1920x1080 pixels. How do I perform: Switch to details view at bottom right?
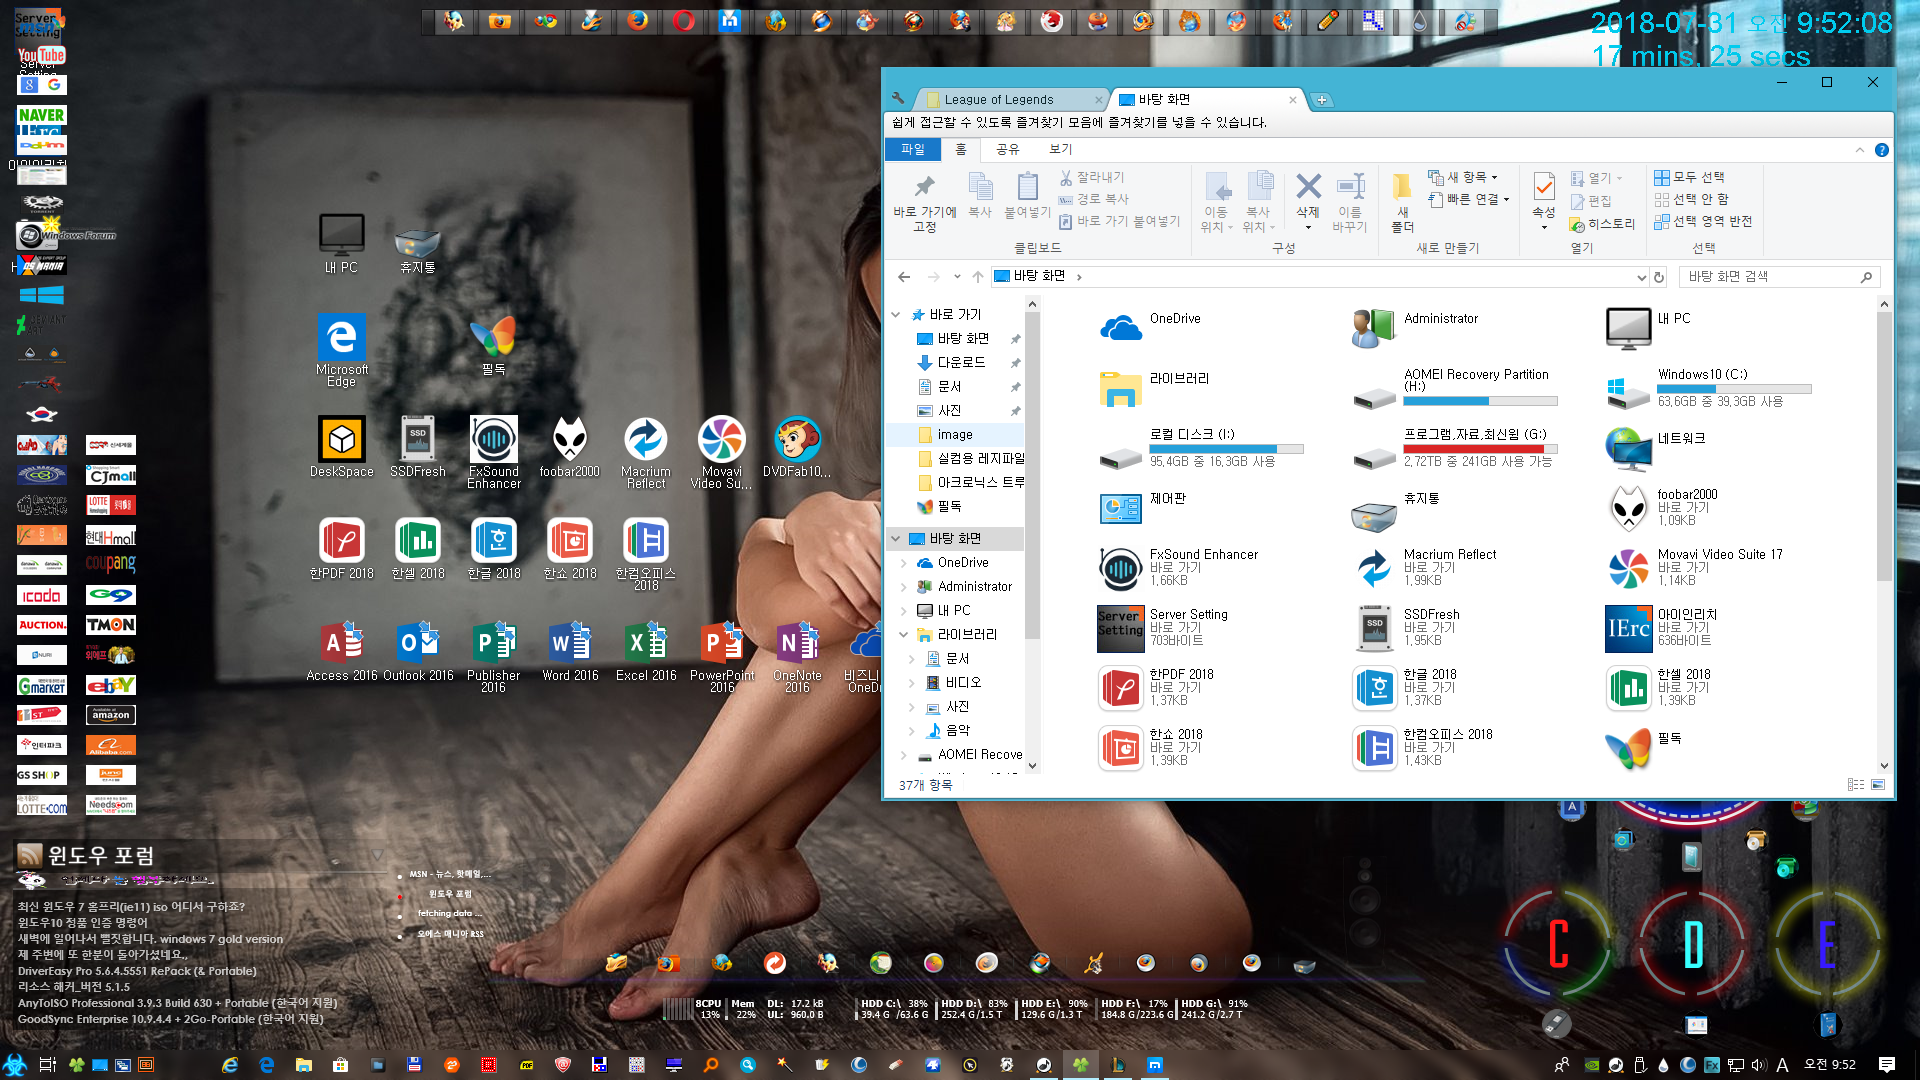click(x=1856, y=785)
